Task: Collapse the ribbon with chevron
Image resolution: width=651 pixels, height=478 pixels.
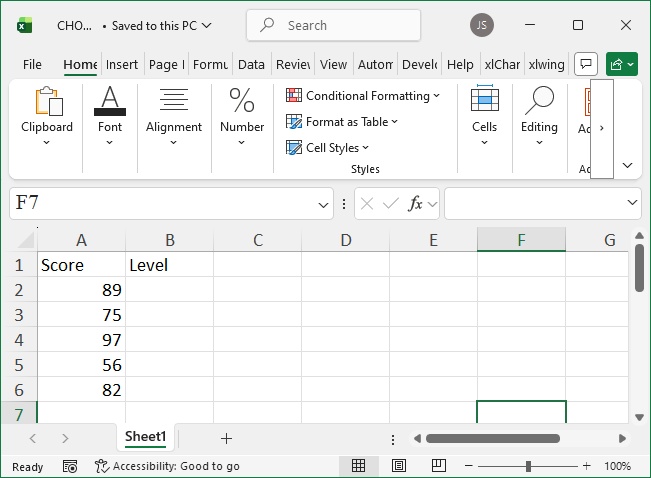Action: [x=627, y=165]
